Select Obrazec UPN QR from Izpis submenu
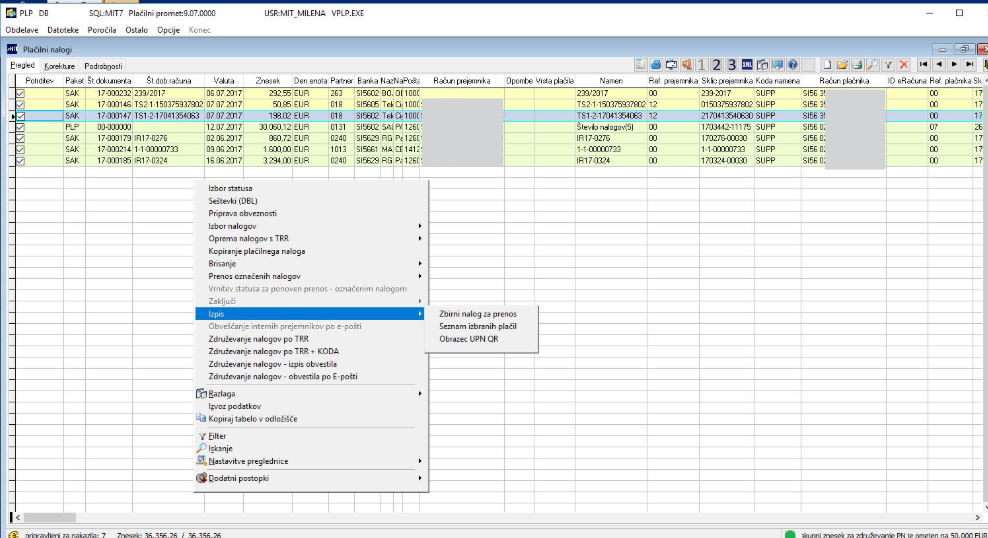The image size is (988, 538). 468,338
